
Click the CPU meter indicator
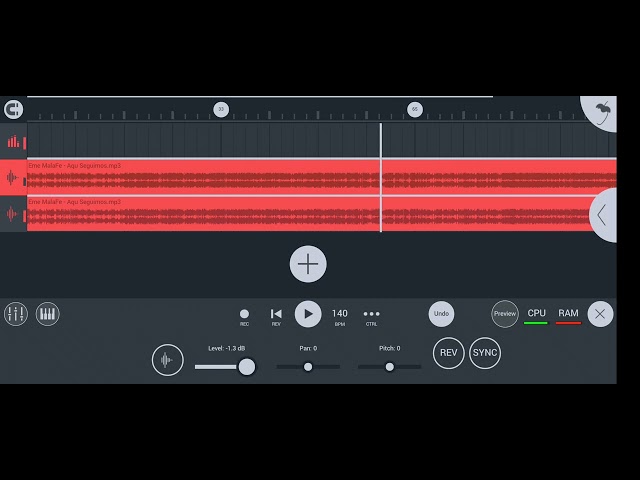click(536, 316)
